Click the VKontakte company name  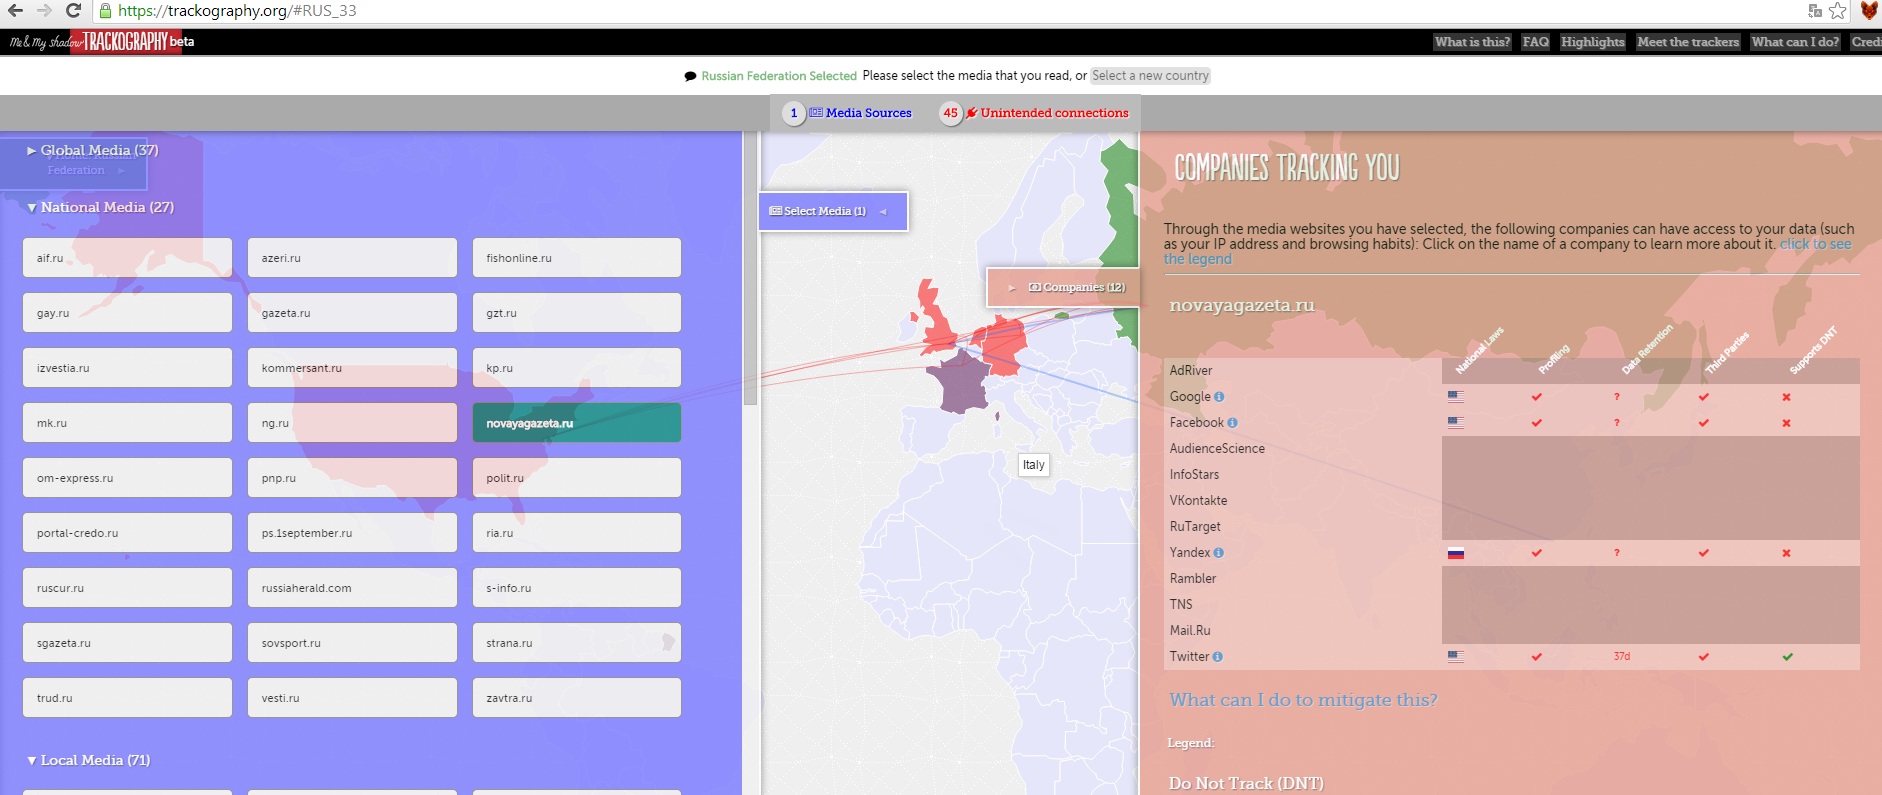1198,501
